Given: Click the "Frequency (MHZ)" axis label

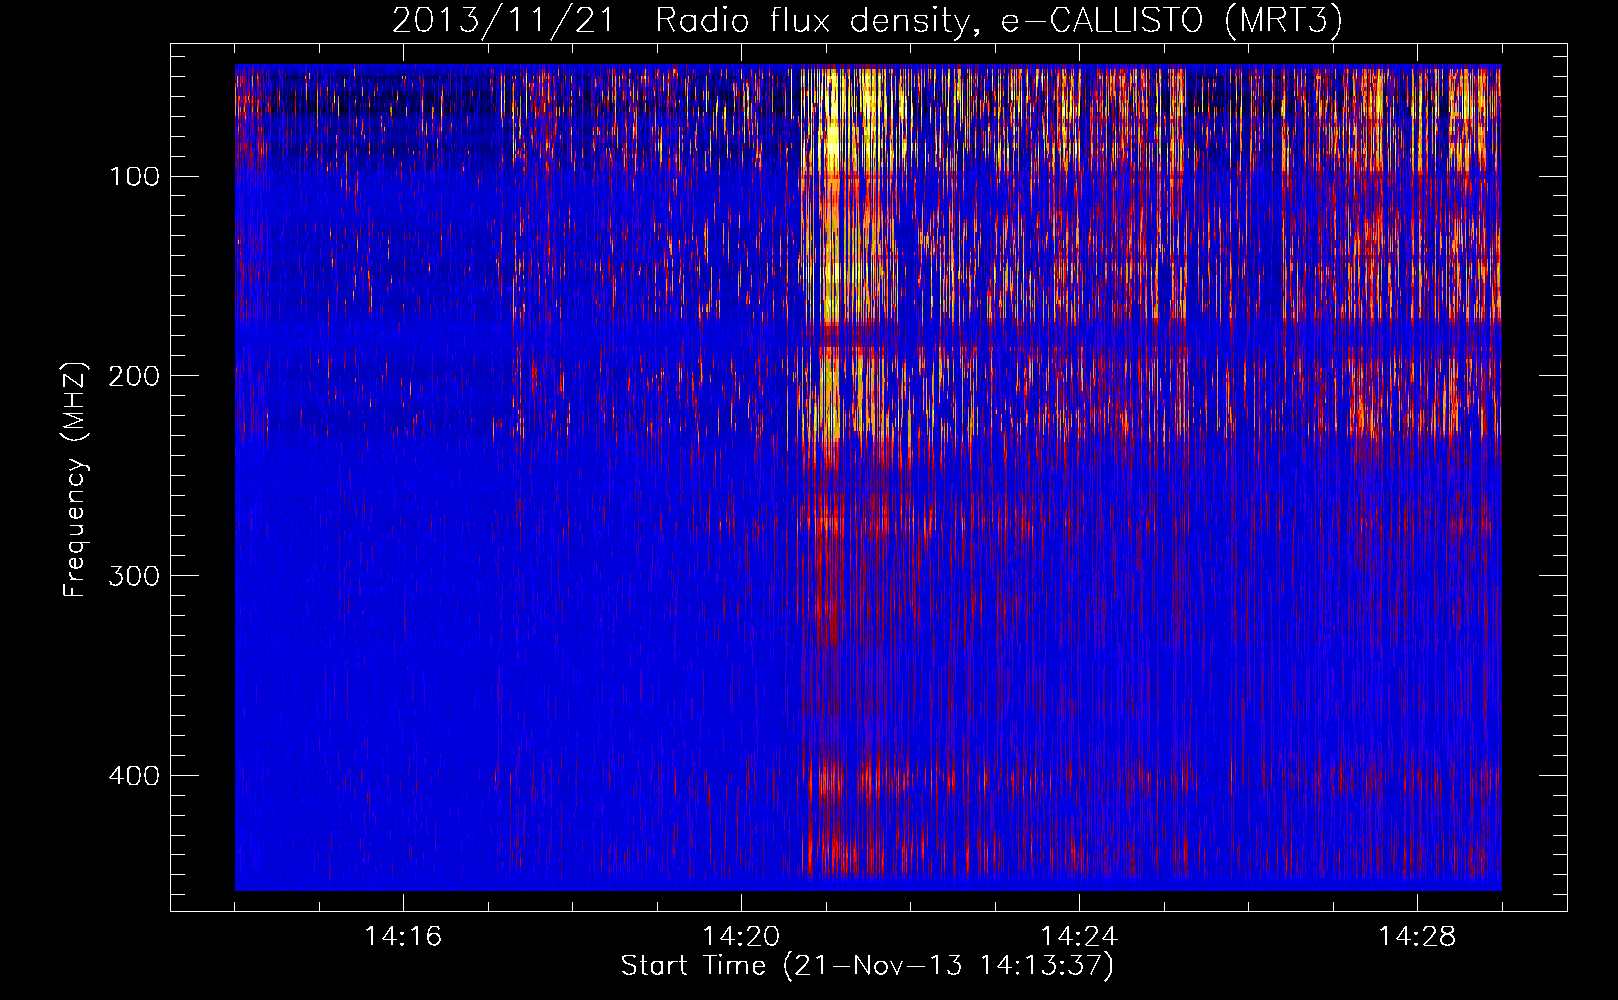Looking at the screenshot, I should [x=75, y=480].
